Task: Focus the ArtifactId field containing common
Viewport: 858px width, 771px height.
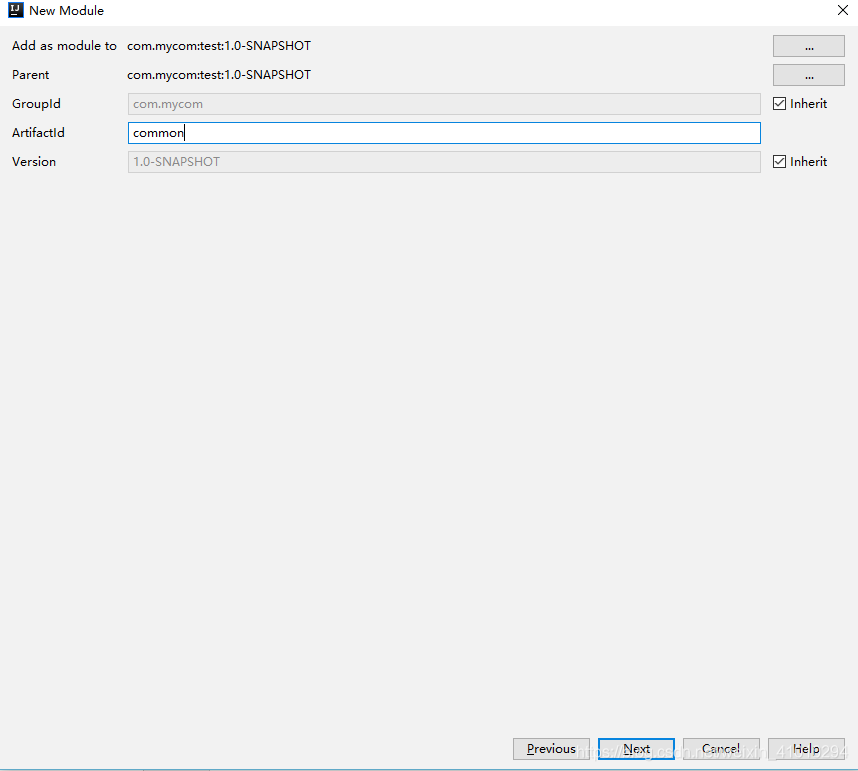Action: (444, 133)
